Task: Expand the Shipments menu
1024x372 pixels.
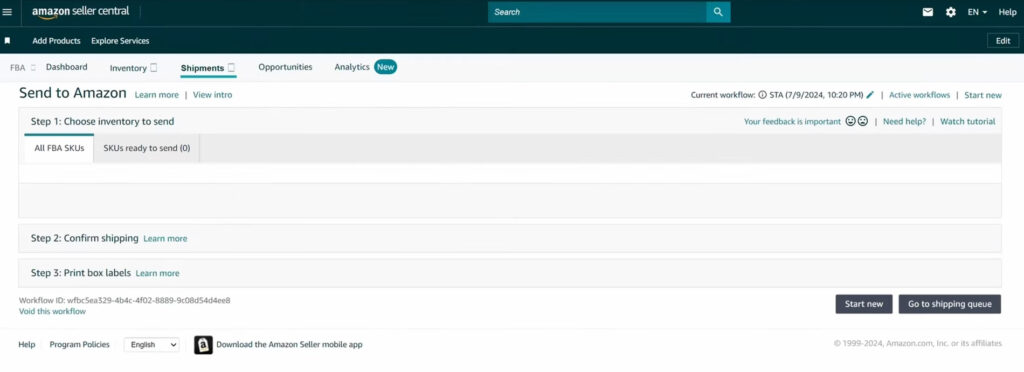Action: click(x=208, y=68)
